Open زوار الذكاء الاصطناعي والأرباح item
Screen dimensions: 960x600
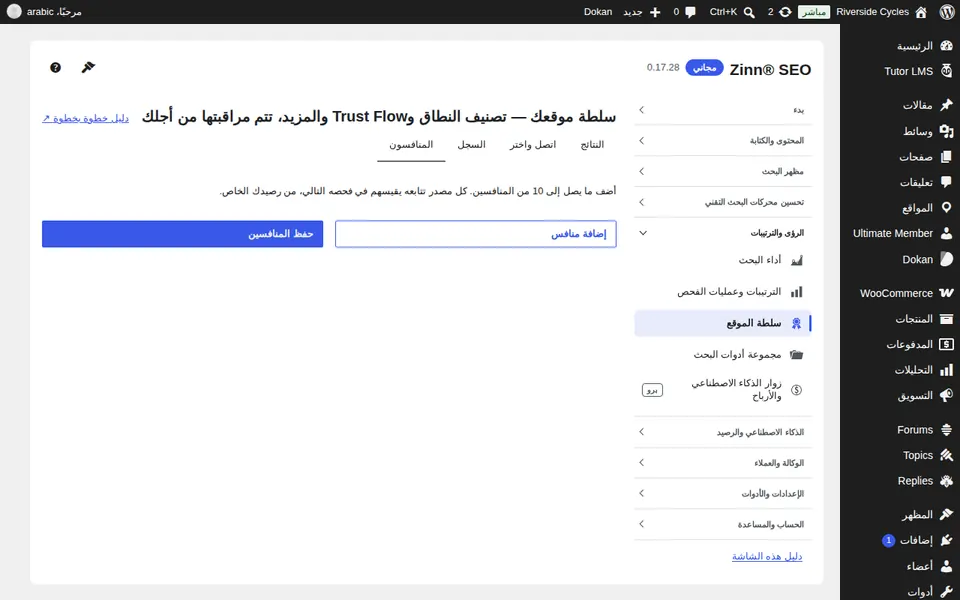coord(723,390)
